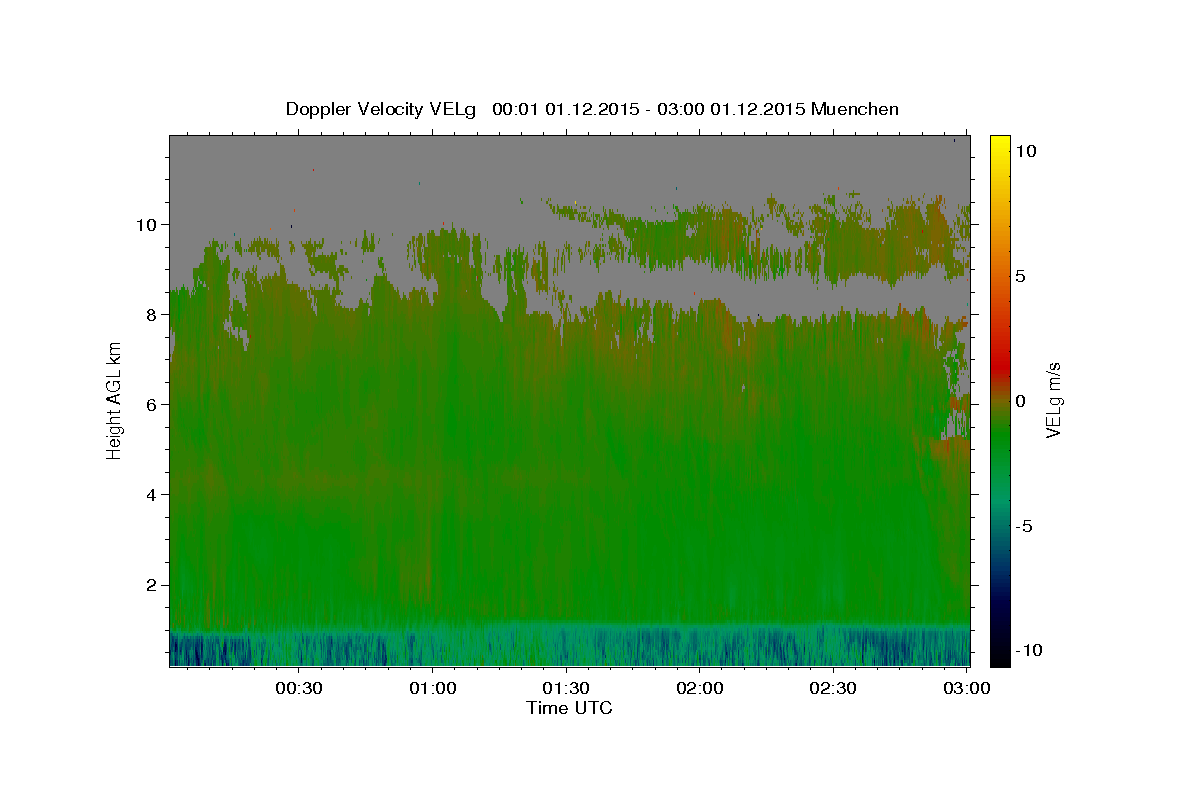Screen dimensions: 1200x800
Task: Click the 03:00 time tick label
Action: (x=966, y=688)
